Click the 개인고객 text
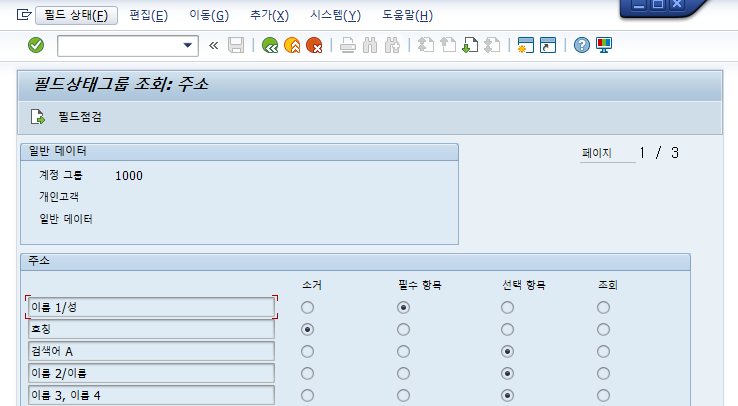The height and width of the screenshot is (406, 738). [x=59, y=197]
